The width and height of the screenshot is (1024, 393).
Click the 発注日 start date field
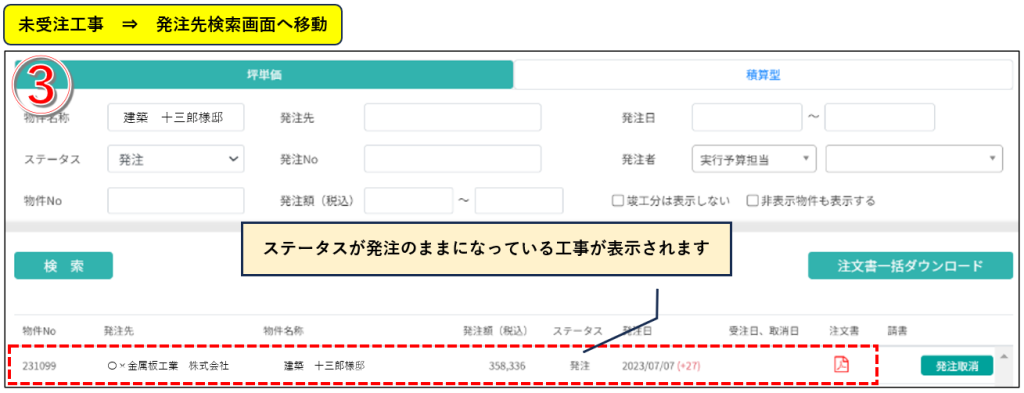(746, 118)
